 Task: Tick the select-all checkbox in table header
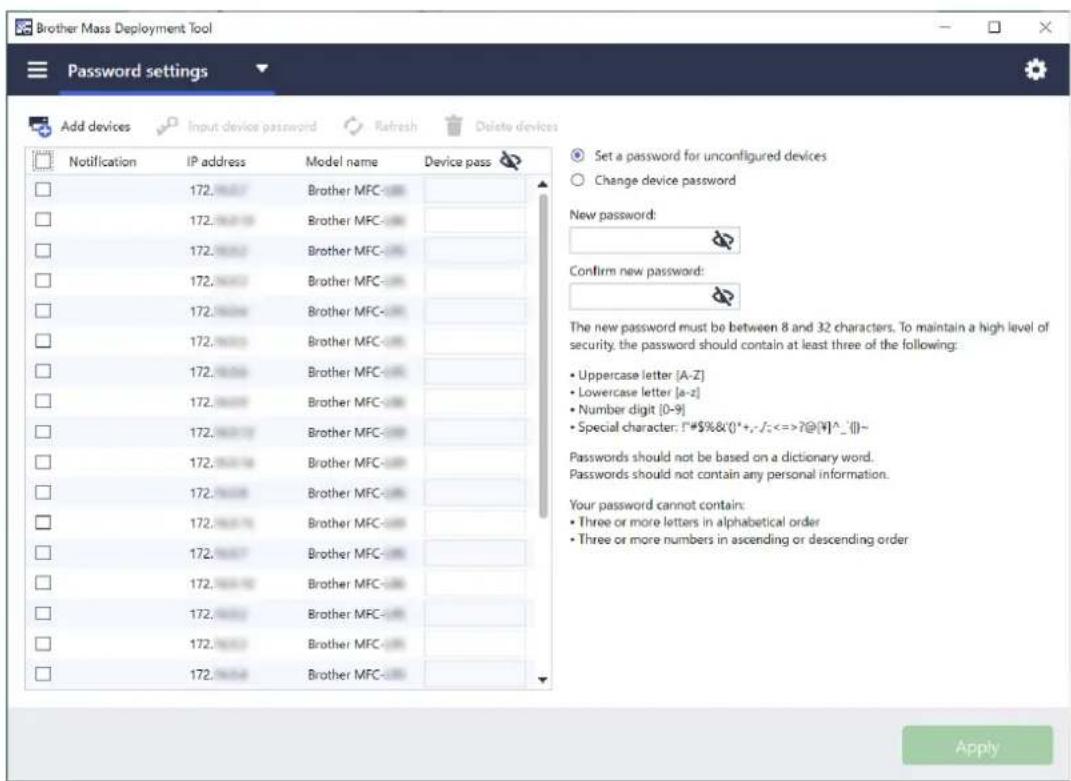42,161
